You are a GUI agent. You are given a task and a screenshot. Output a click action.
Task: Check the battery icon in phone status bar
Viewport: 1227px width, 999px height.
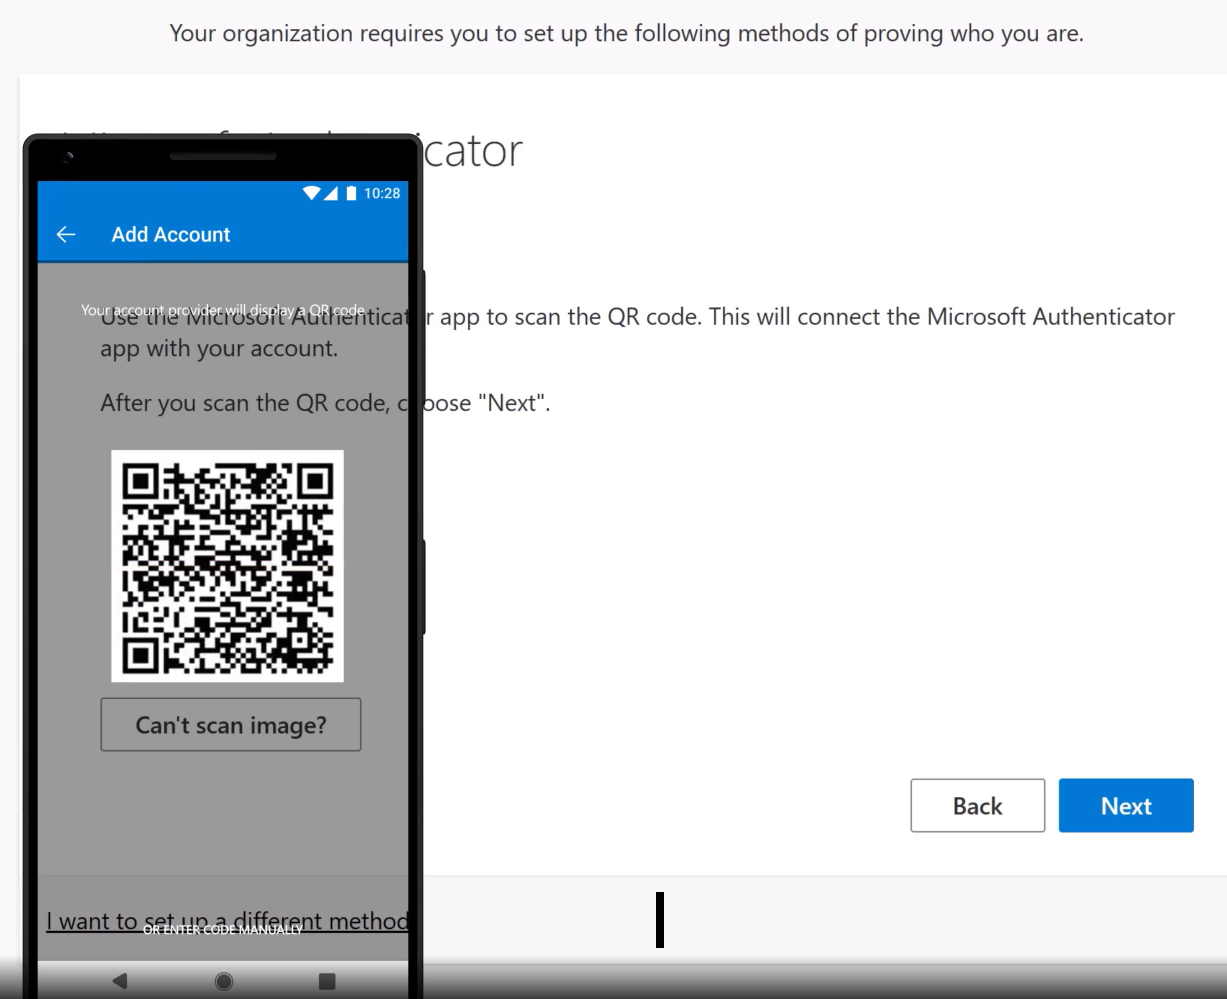coord(351,193)
